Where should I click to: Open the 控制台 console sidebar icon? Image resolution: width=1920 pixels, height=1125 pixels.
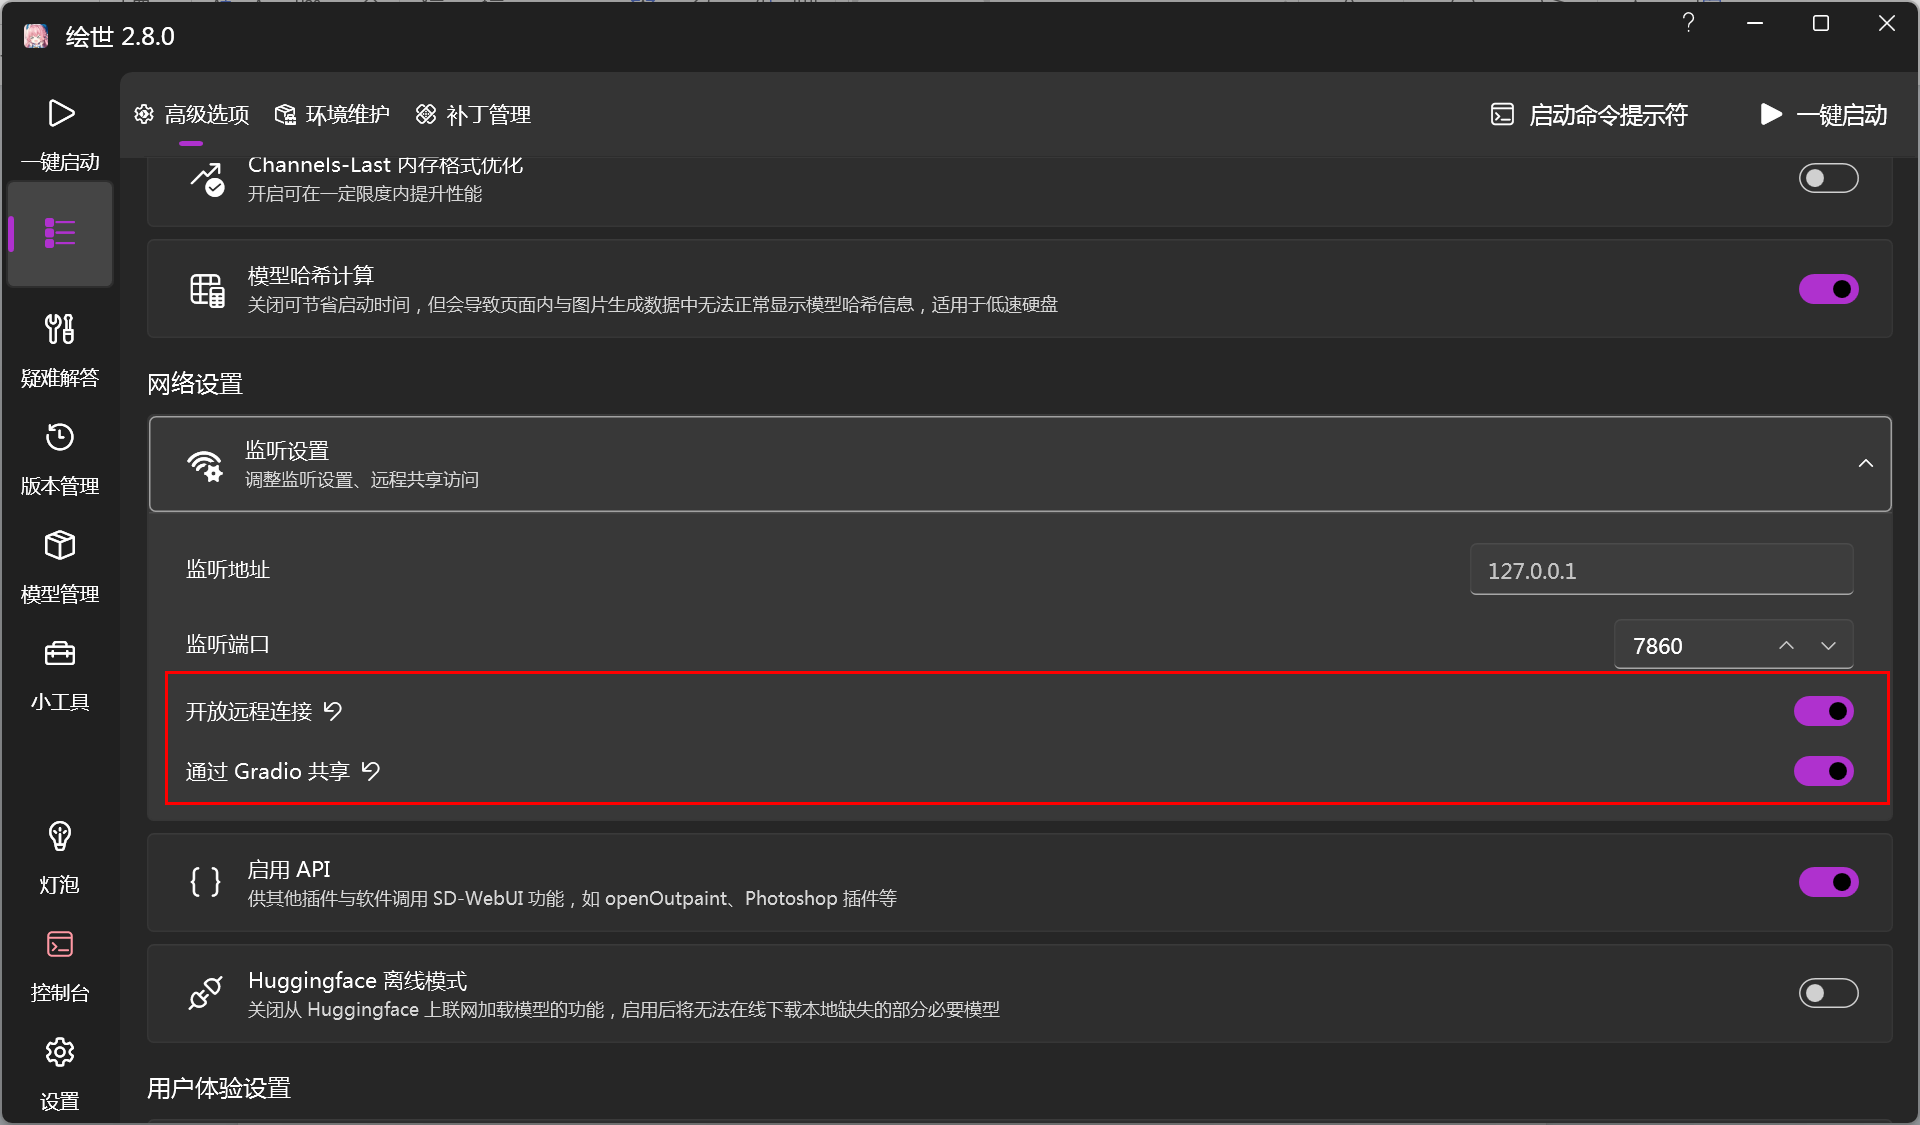pos(60,945)
